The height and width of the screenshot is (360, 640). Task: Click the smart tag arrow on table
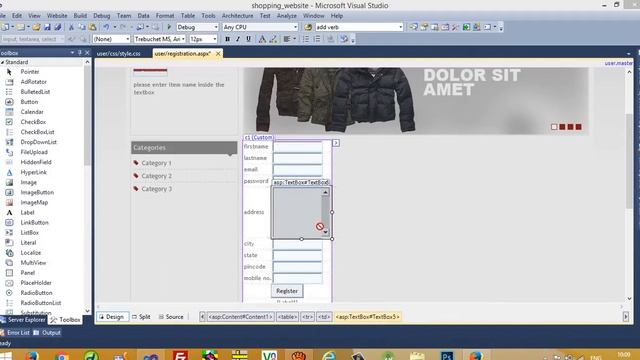click(x=336, y=143)
